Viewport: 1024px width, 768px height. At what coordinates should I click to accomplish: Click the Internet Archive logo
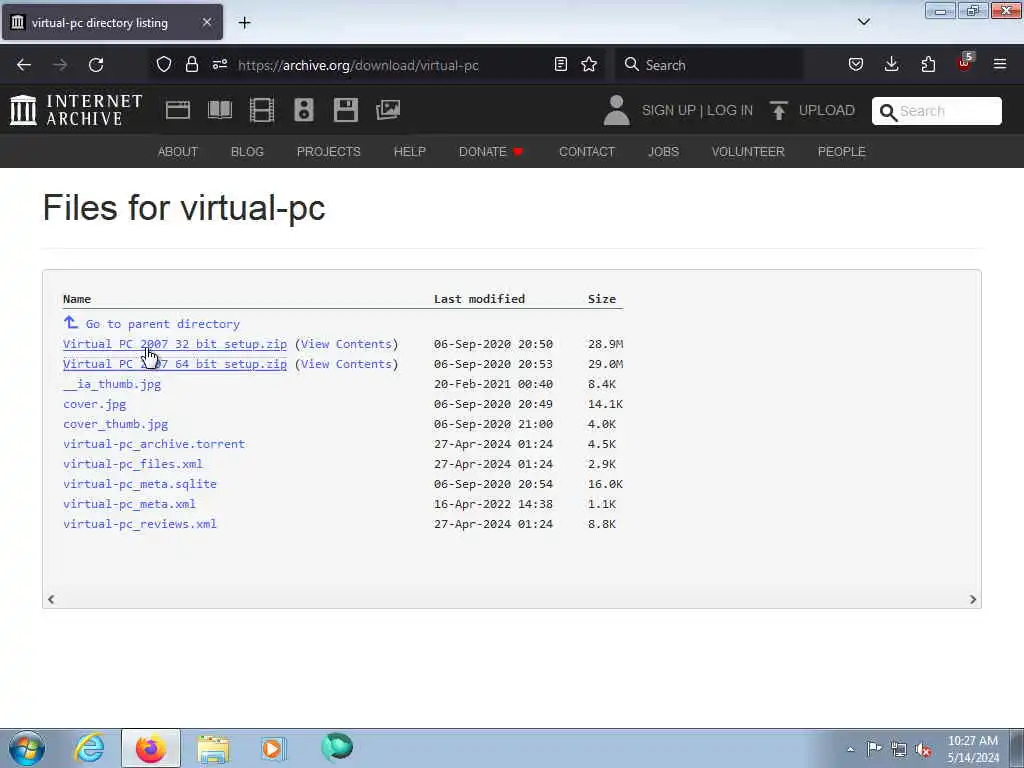coord(76,110)
